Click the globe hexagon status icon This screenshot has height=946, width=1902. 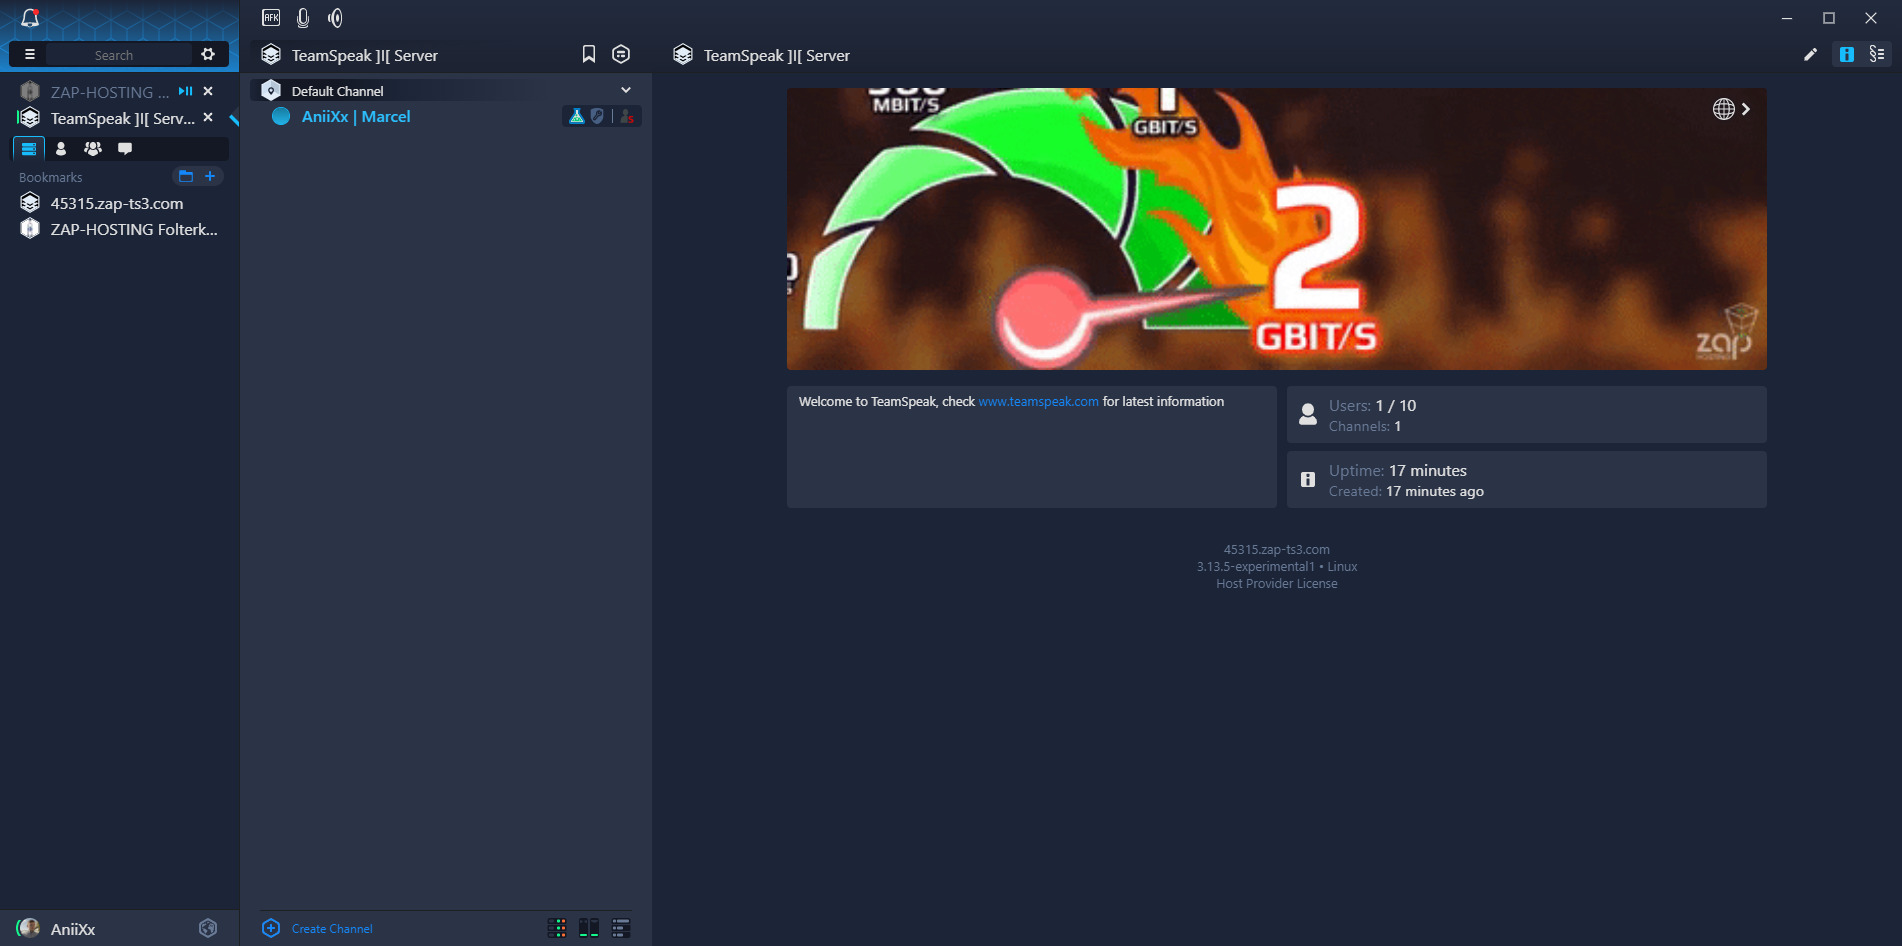point(208,928)
